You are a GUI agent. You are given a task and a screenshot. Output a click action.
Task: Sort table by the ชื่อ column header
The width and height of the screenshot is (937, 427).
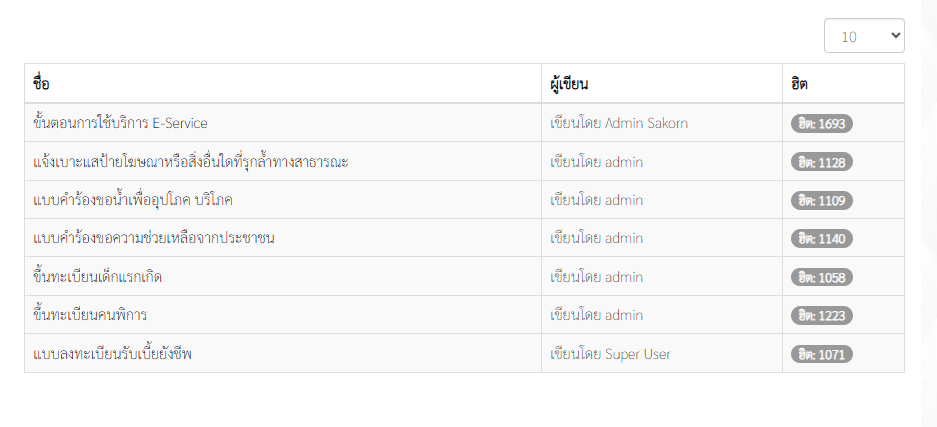pyautogui.click(x=41, y=84)
